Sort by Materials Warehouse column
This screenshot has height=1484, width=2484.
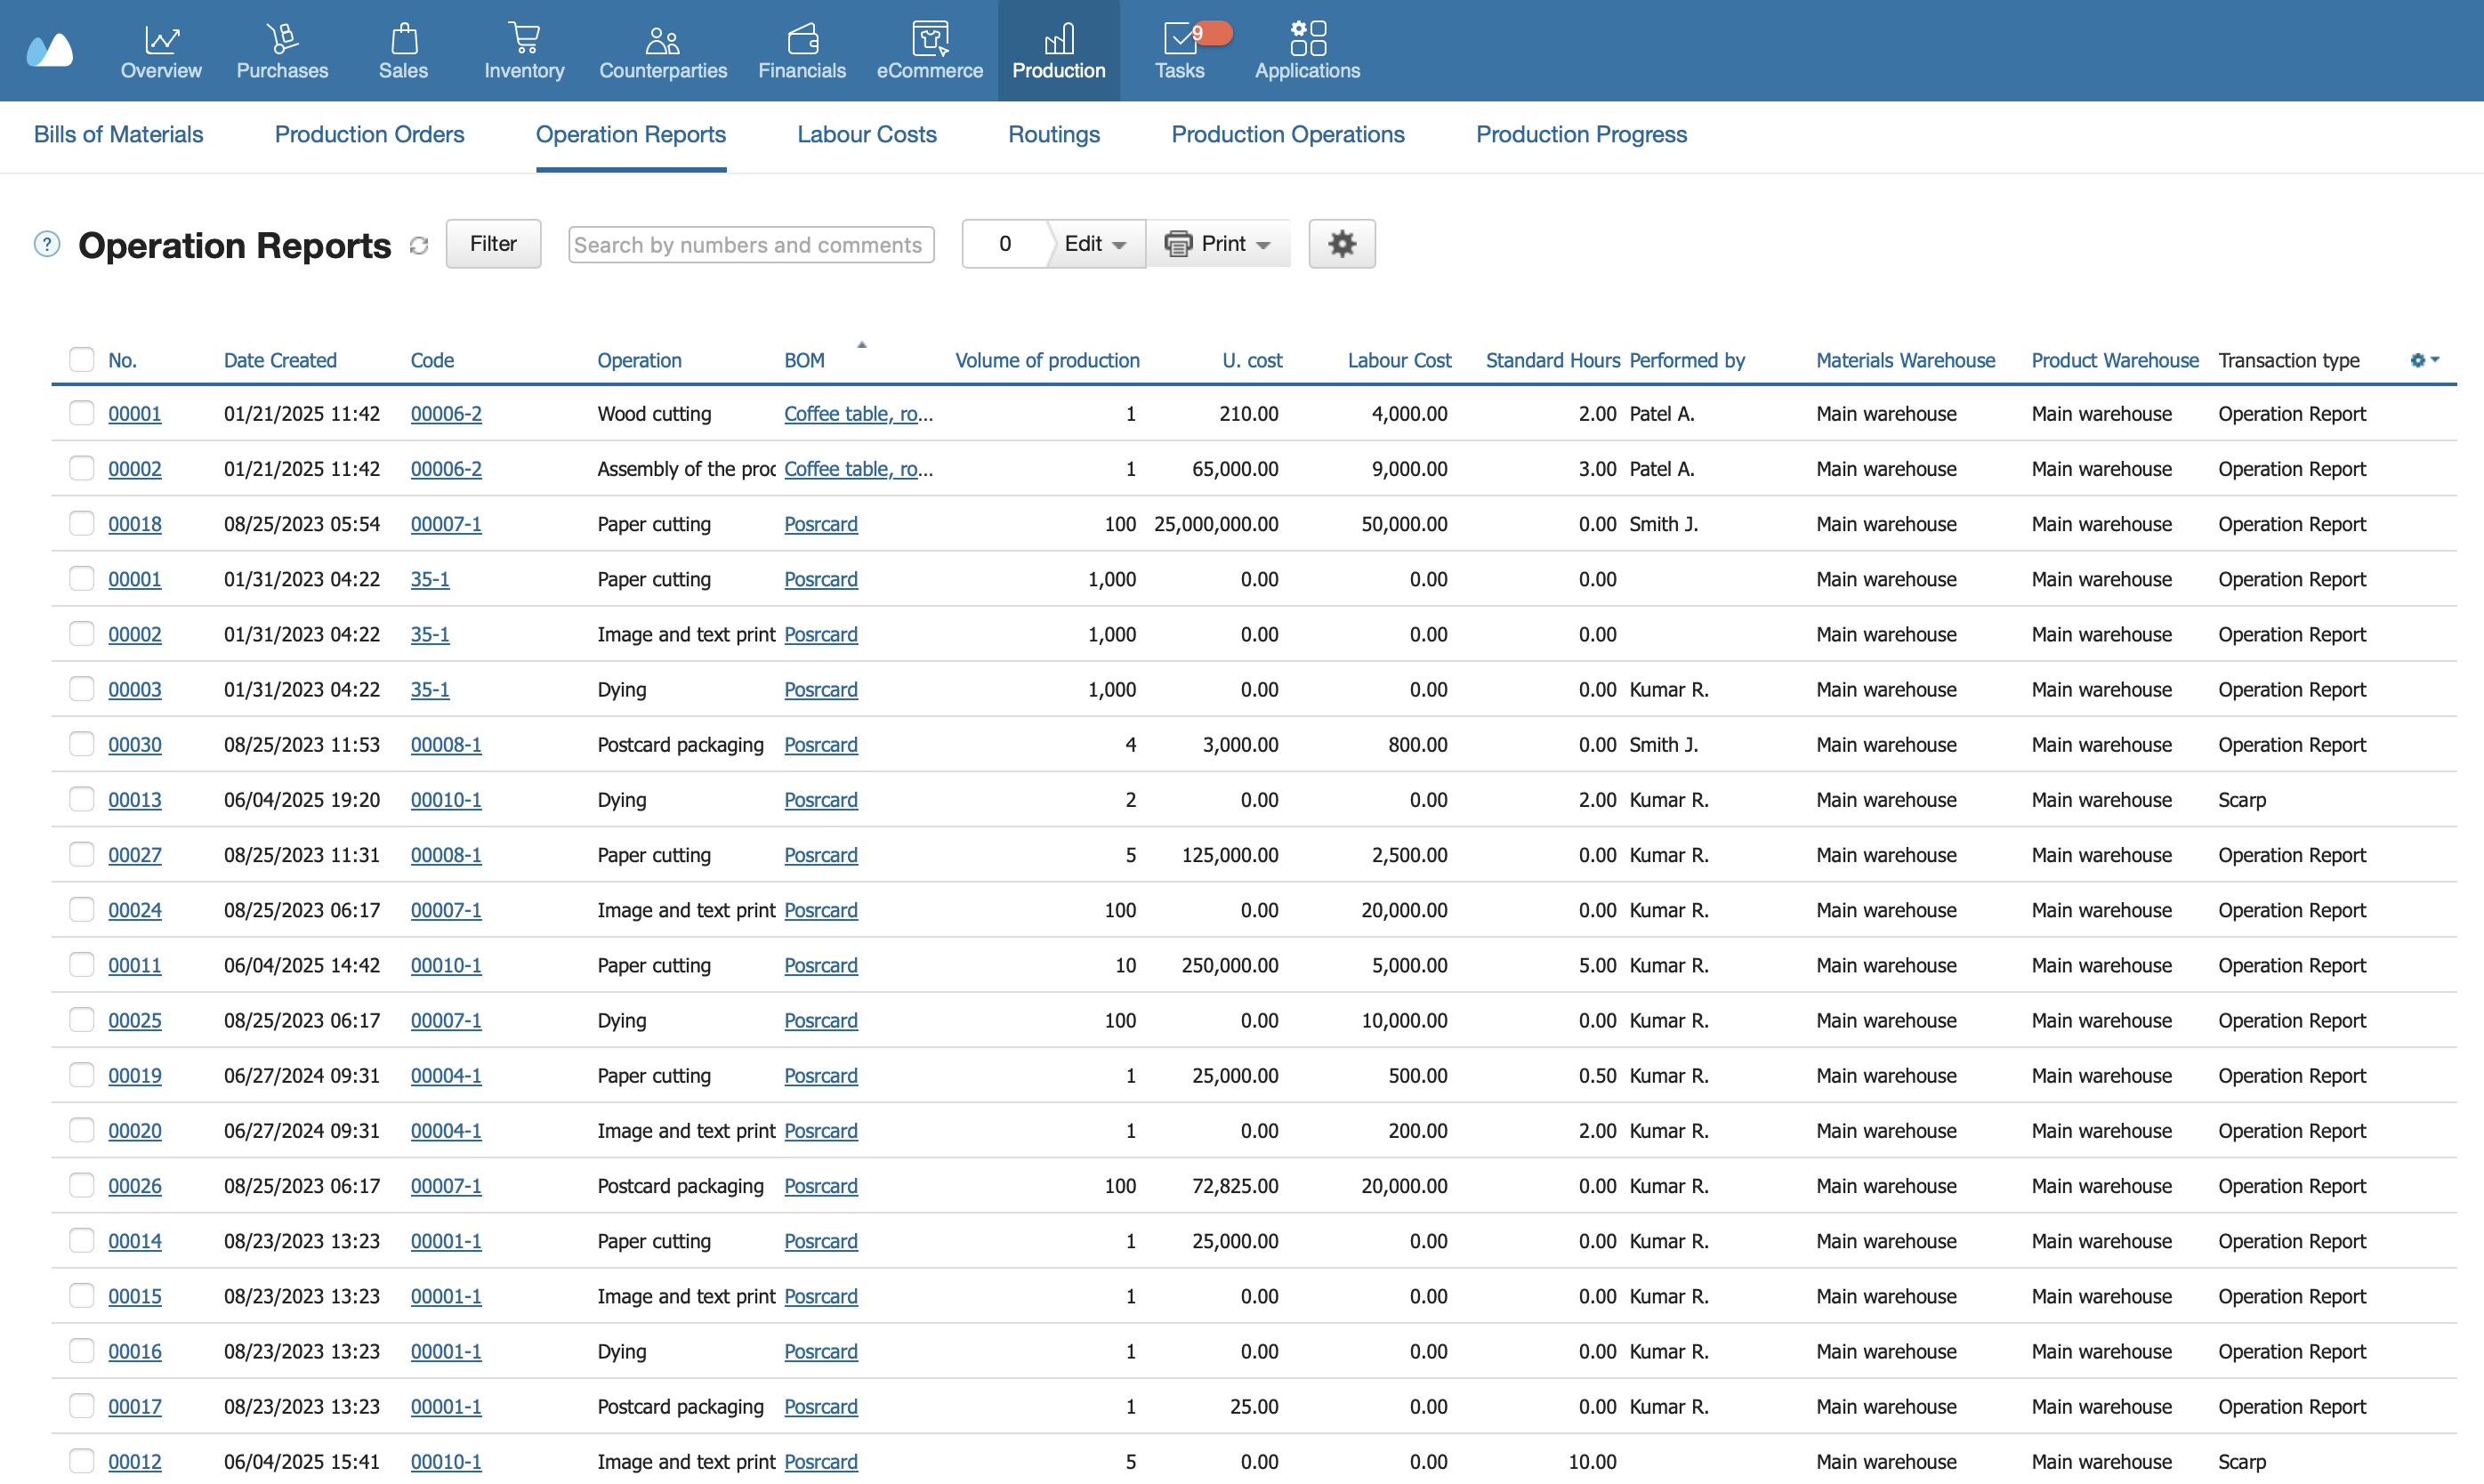[x=1905, y=360]
